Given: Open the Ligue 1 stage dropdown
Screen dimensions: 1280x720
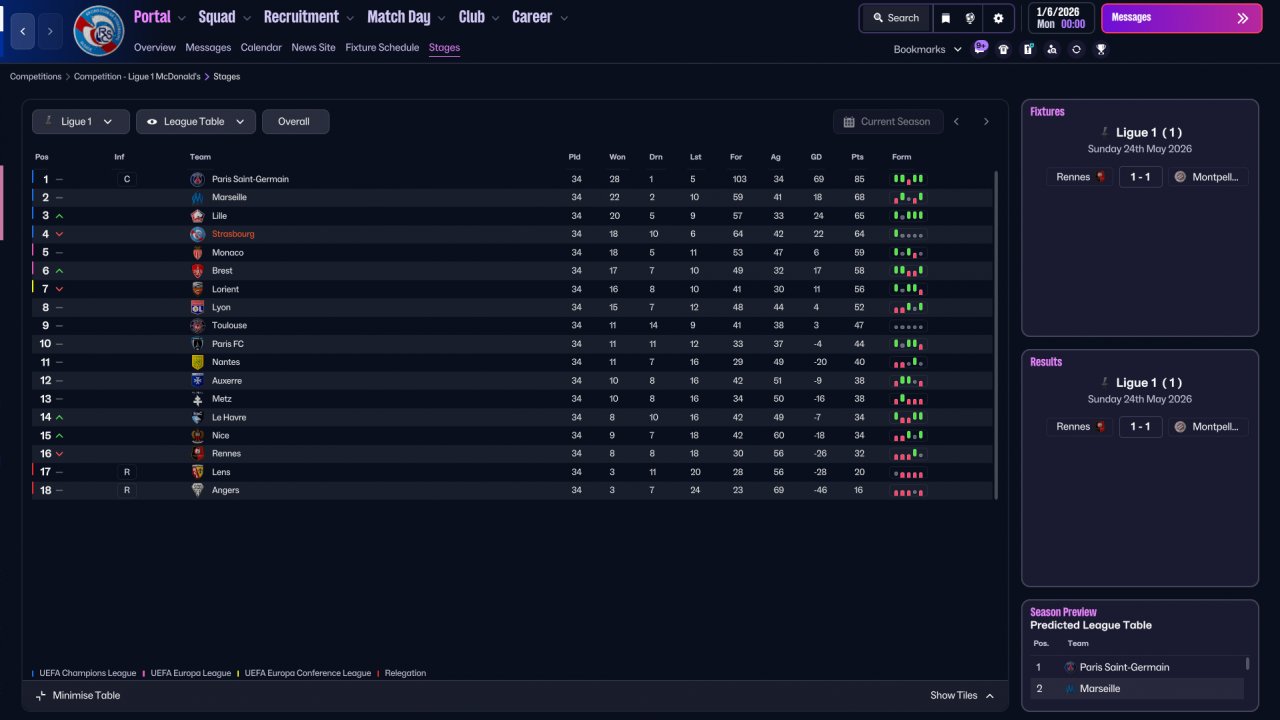Looking at the screenshot, I should [x=81, y=122].
